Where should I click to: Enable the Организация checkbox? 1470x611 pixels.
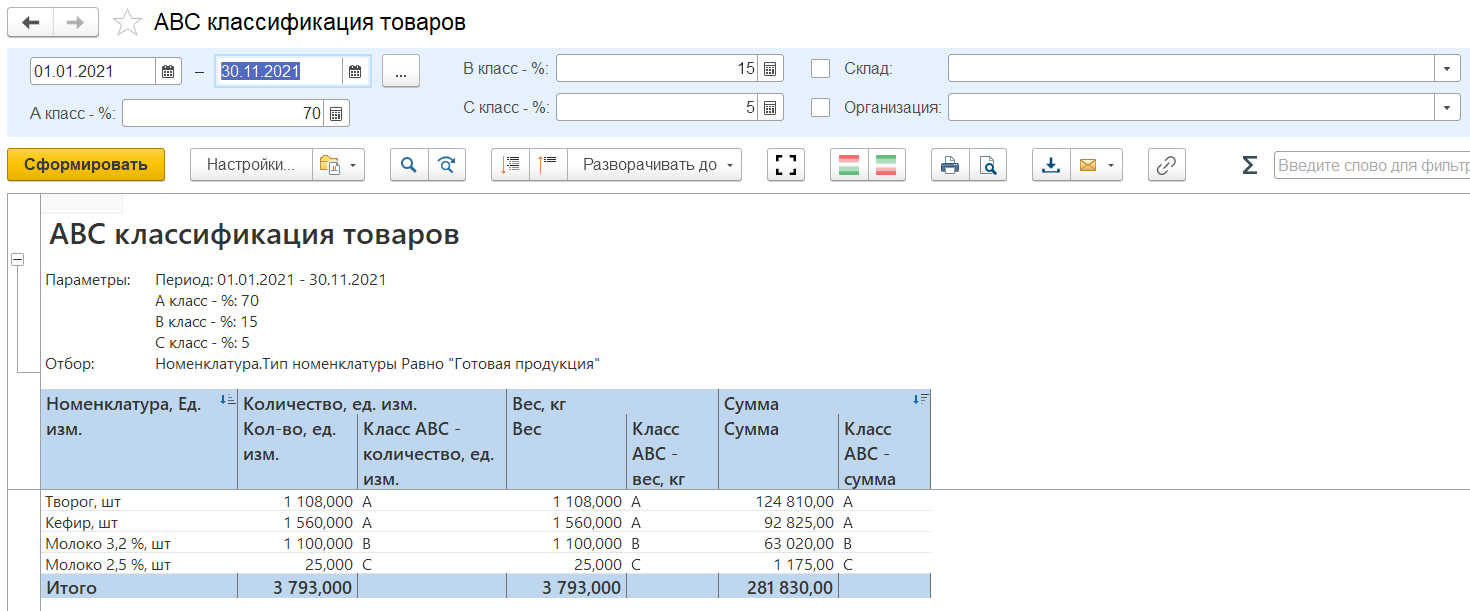pos(821,107)
